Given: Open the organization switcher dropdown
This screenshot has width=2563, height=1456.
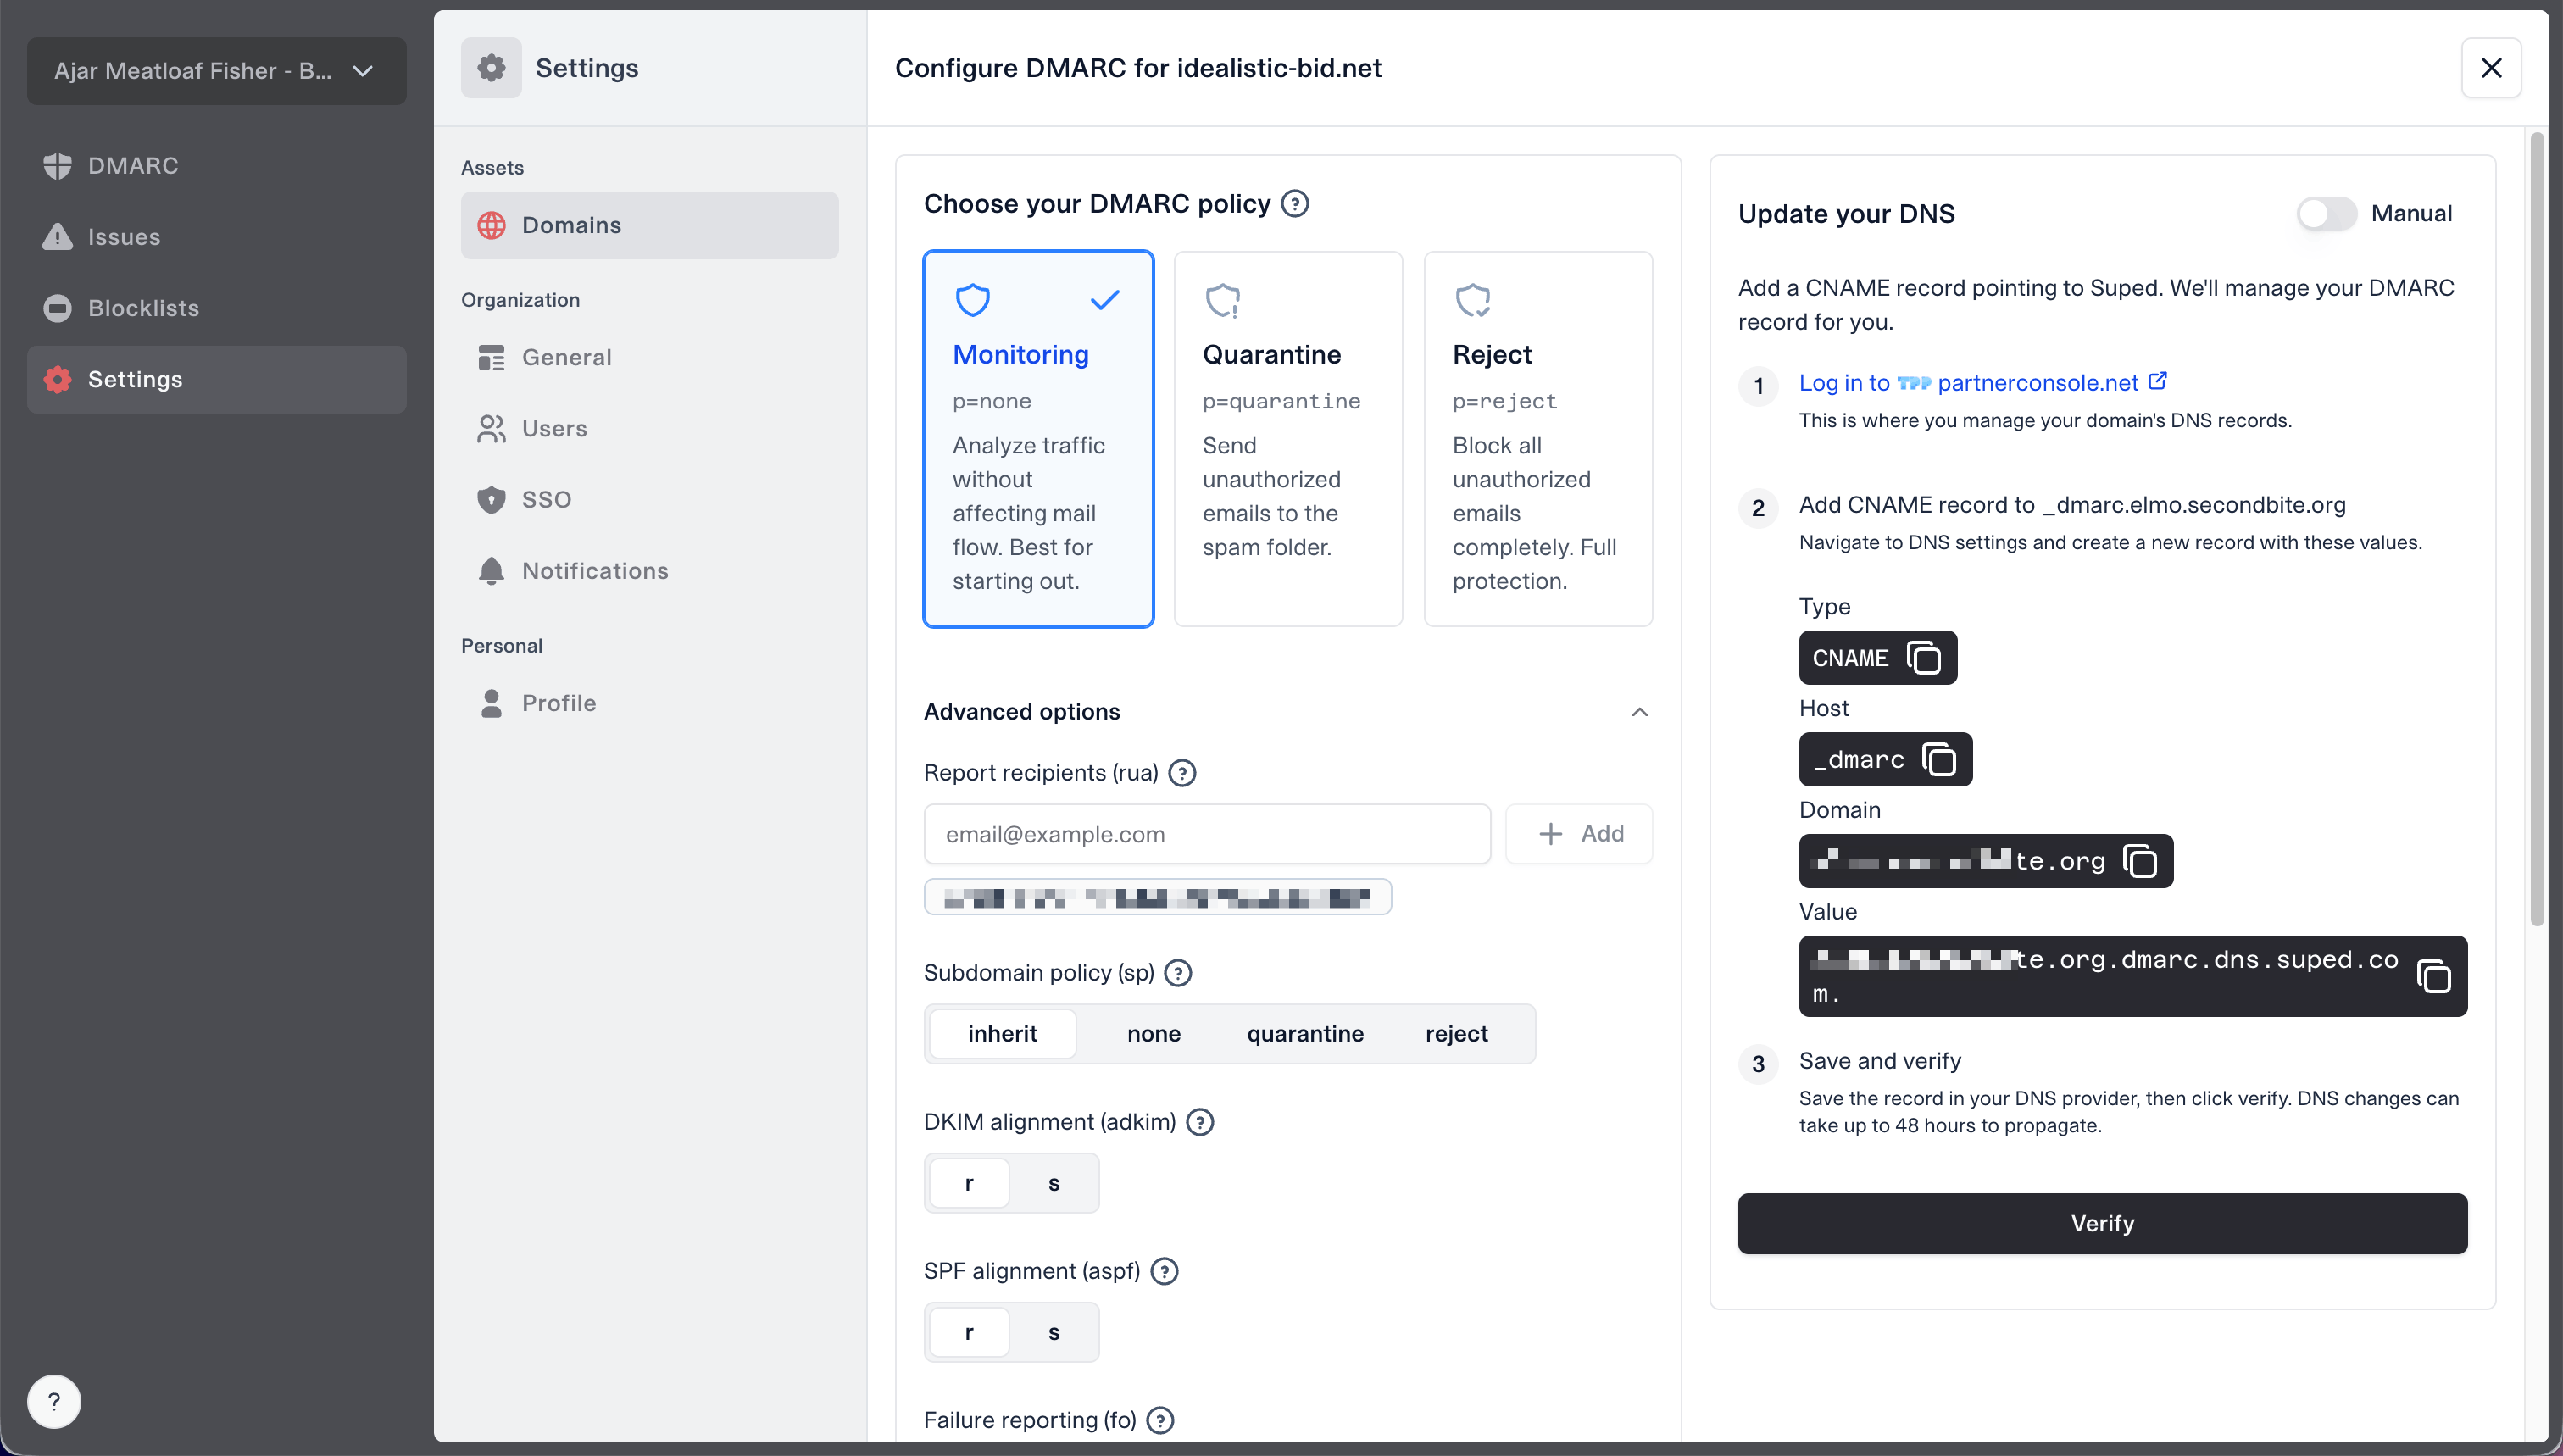Looking at the screenshot, I should [216, 71].
